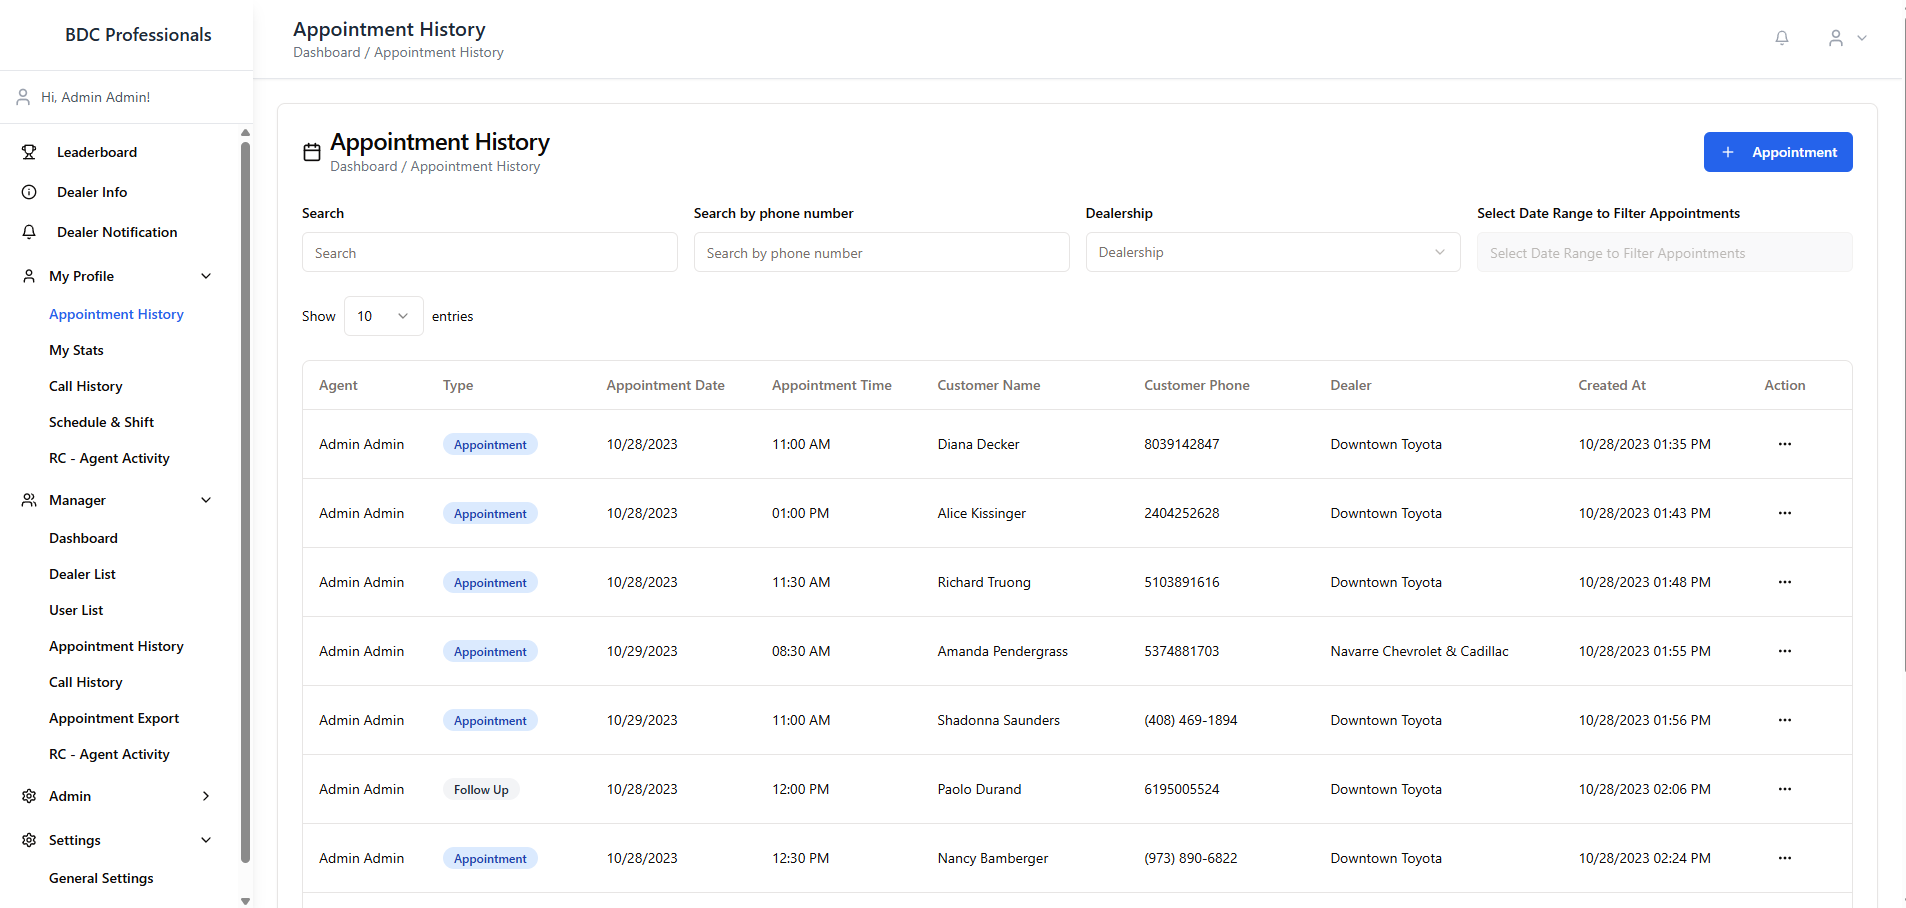Expand the Admin section chevron

point(206,796)
